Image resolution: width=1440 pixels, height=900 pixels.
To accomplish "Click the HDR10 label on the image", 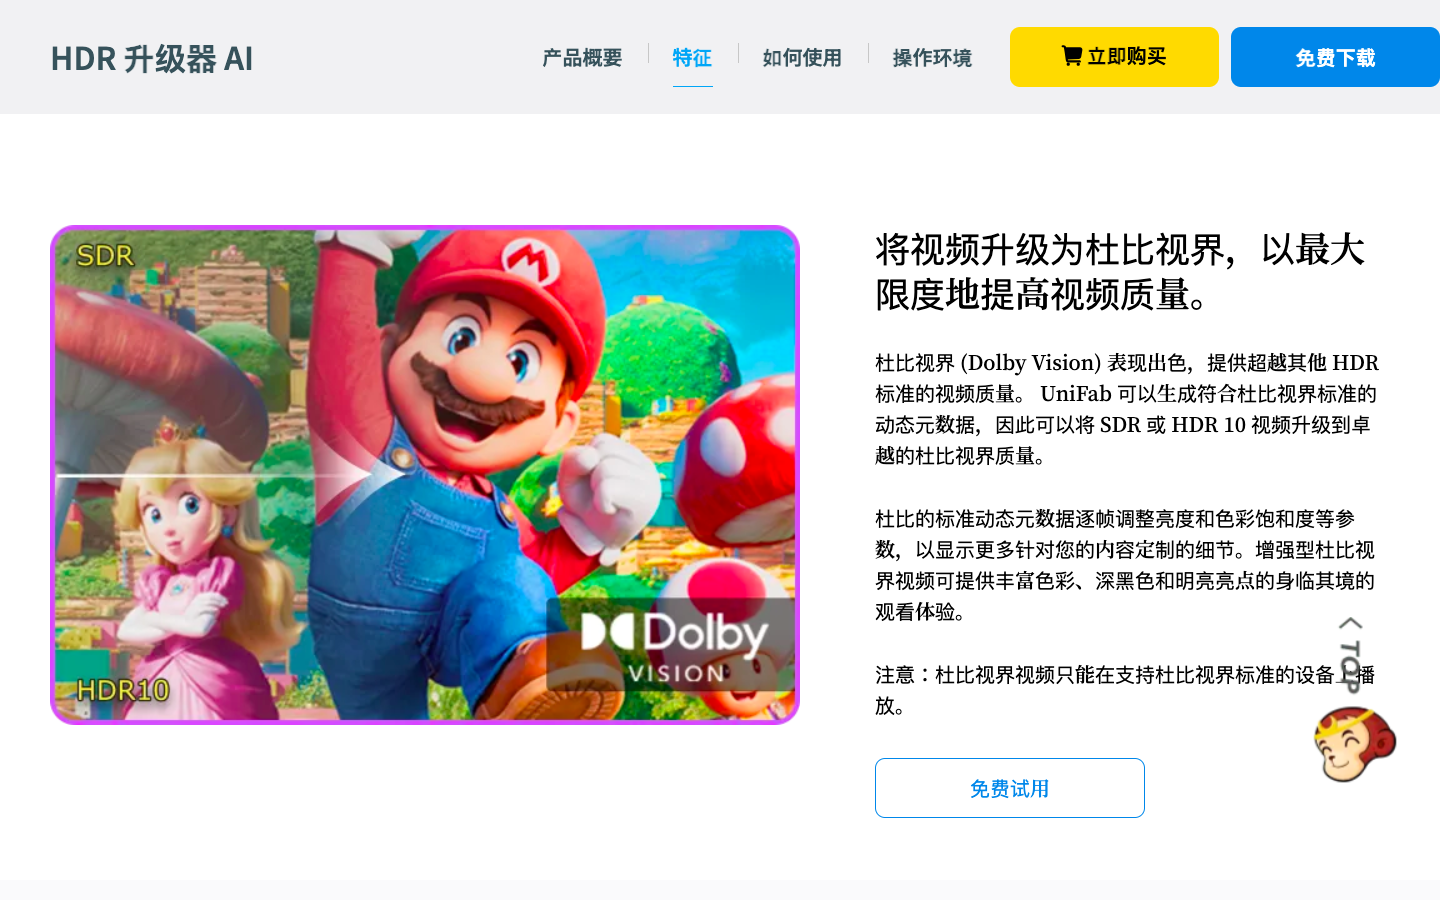I will tap(123, 690).
